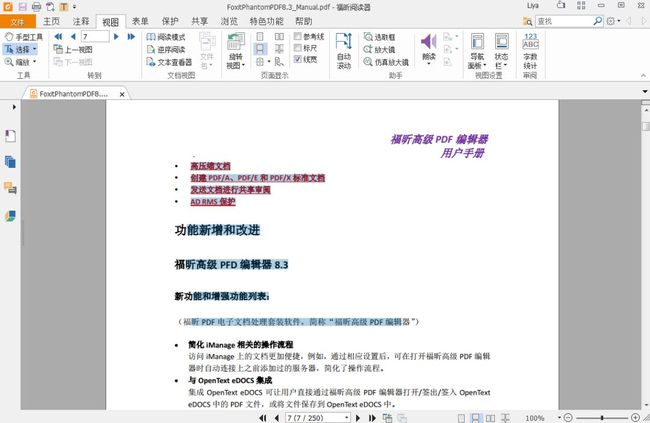Go to next page in status bar
The width and height of the screenshot is (650, 423).
tap(358, 418)
